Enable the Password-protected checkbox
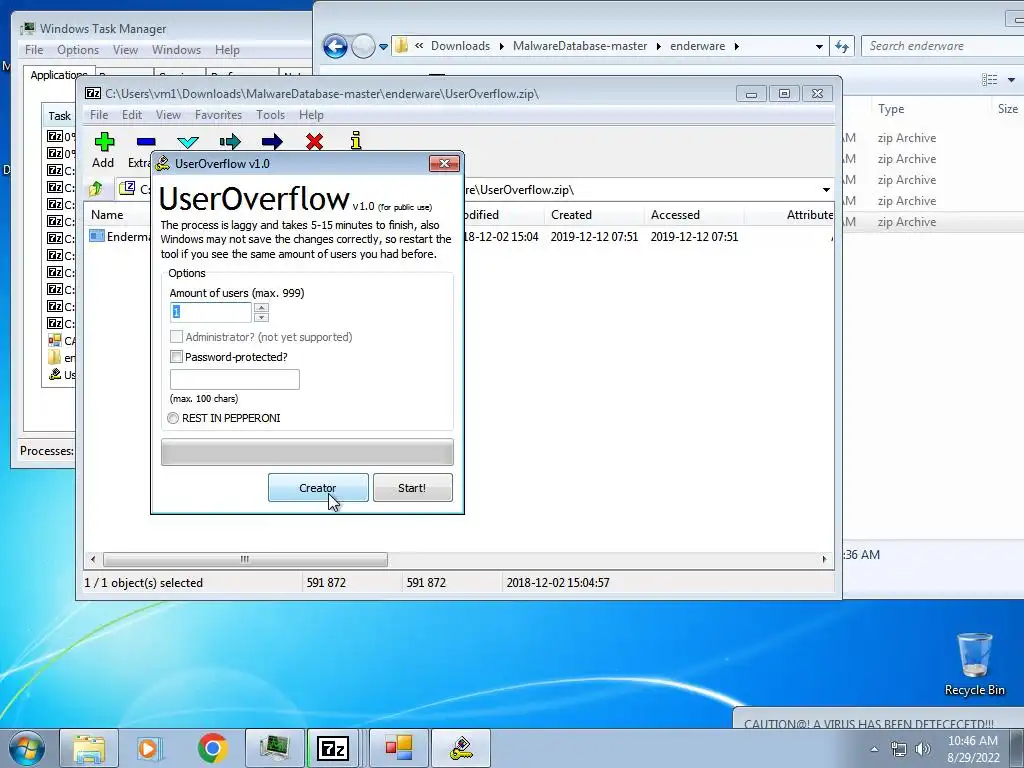The width and height of the screenshot is (1024, 768). point(176,357)
